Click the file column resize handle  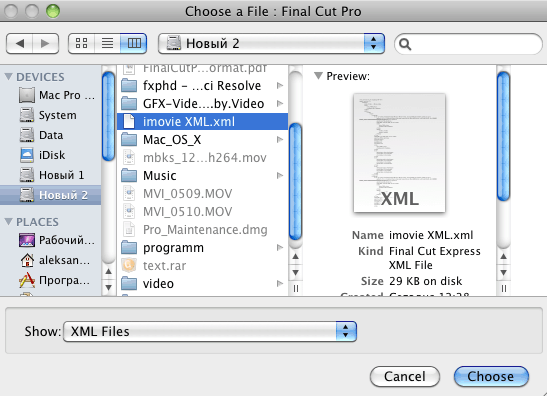pyautogui.click(x=295, y=289)
